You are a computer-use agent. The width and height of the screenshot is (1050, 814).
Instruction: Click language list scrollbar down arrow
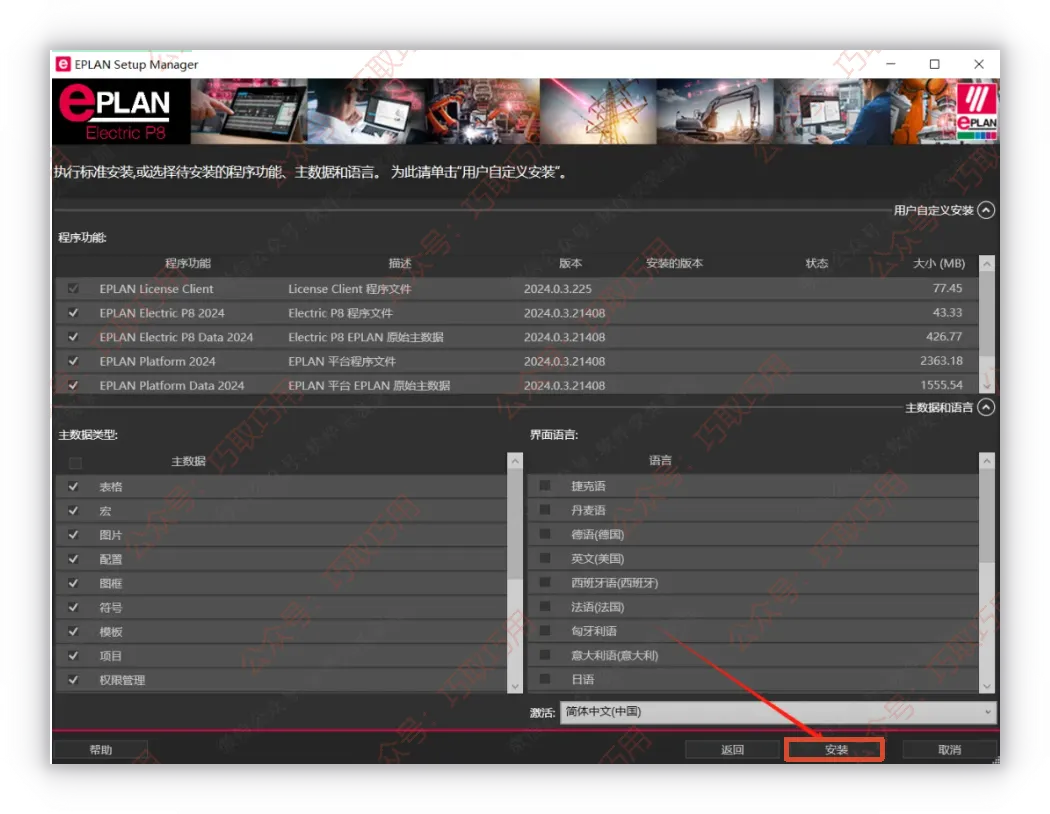(987, 685)
